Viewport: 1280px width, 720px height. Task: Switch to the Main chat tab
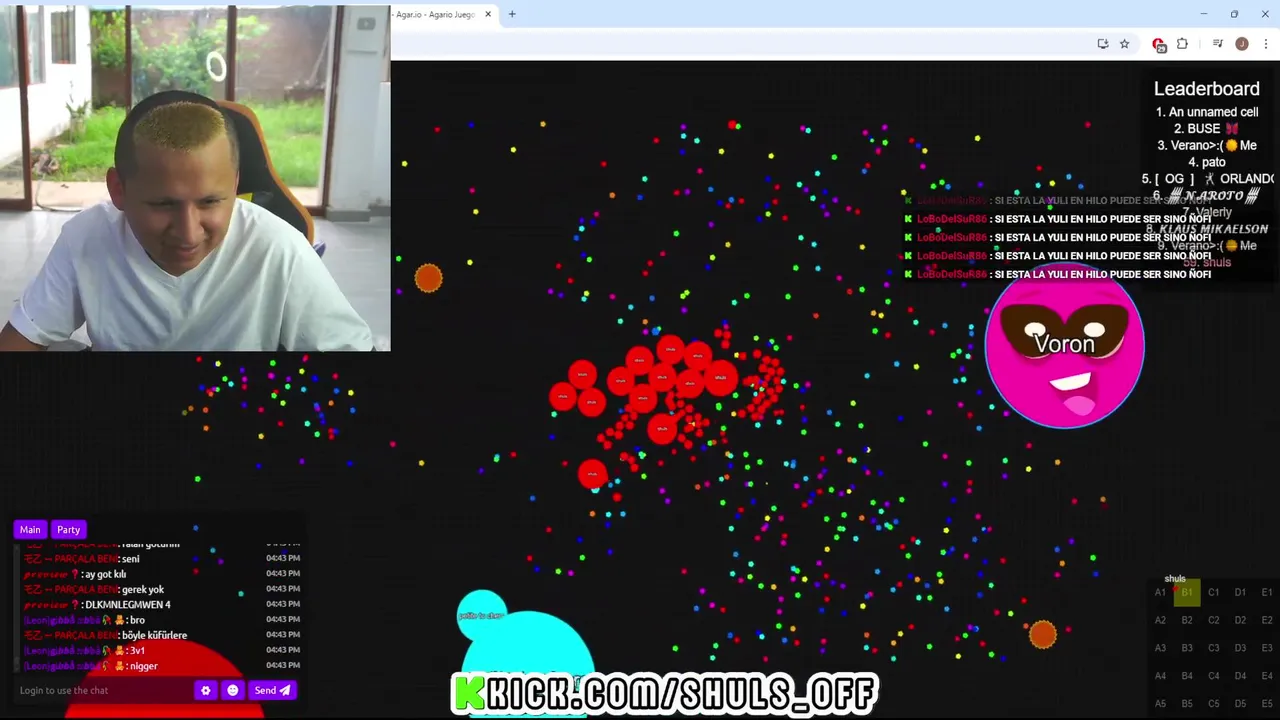pos(30,530)
